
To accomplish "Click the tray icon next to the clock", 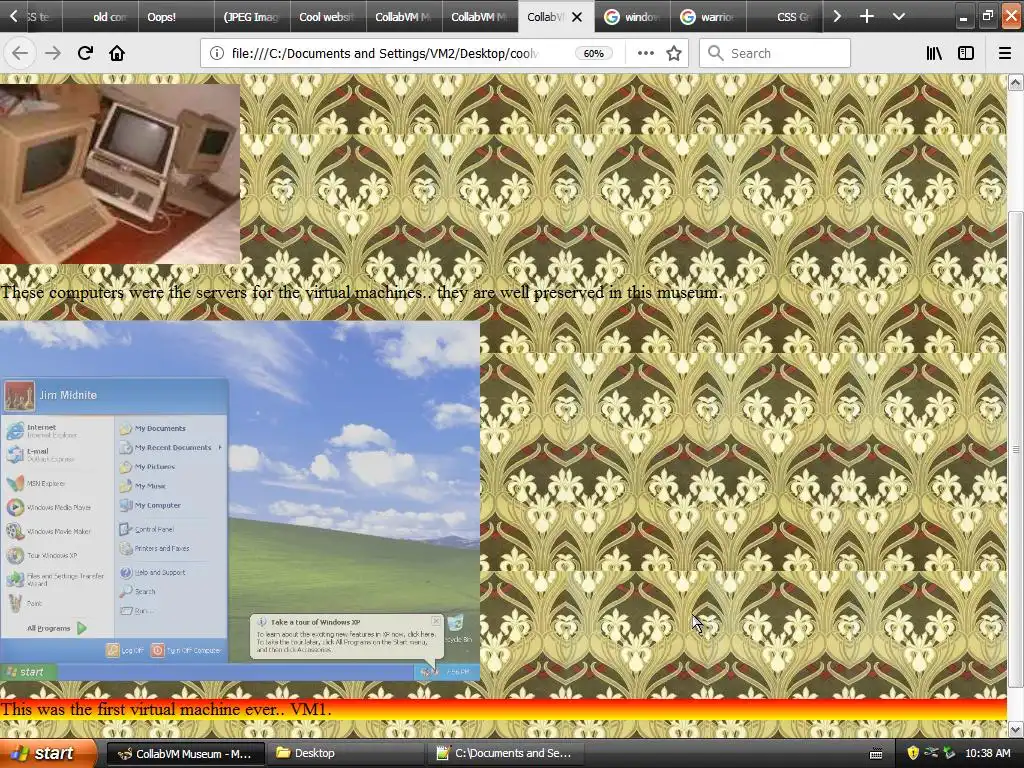I will point(949,753).
